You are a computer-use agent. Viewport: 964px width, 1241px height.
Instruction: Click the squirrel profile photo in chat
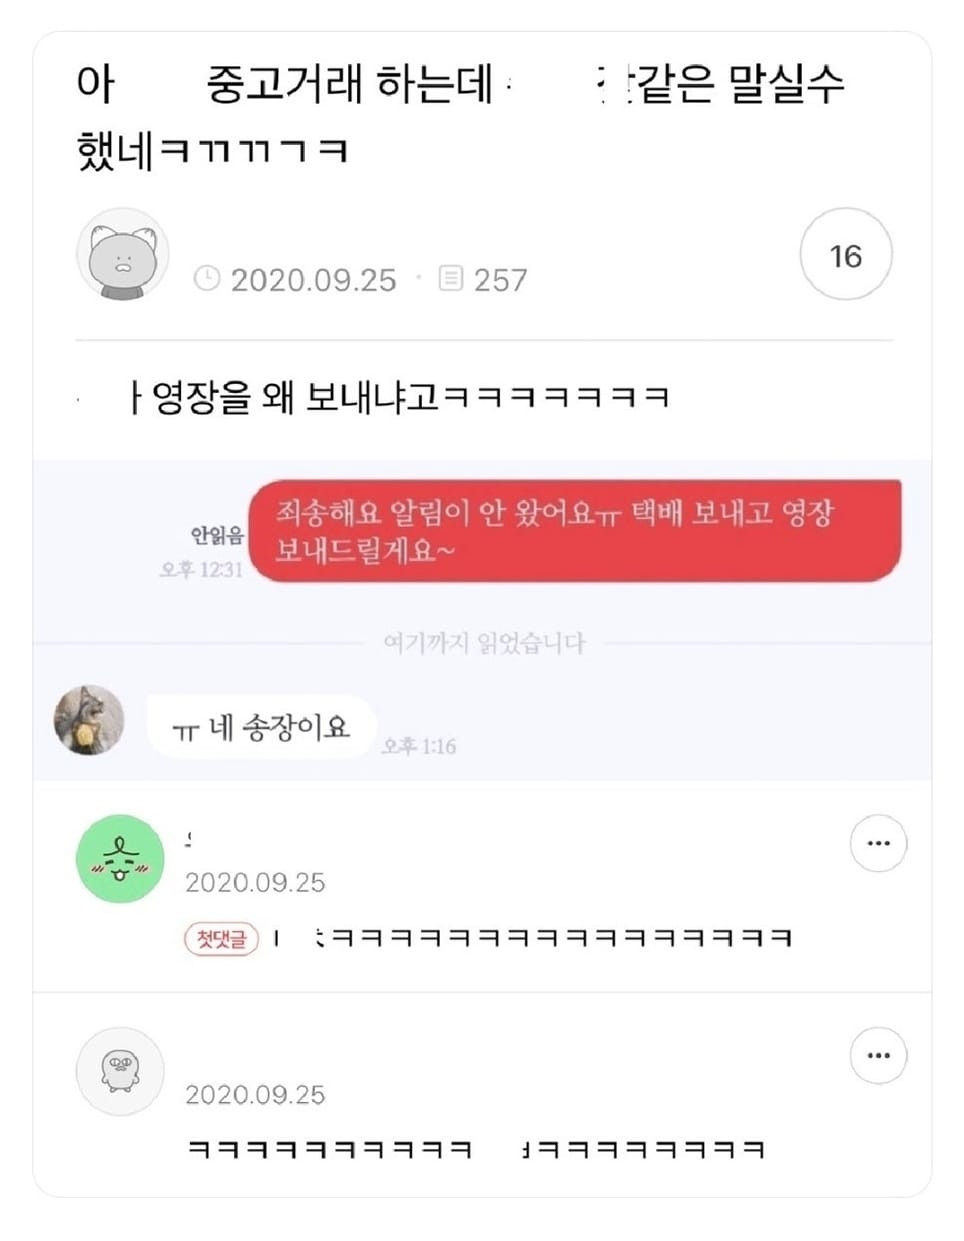click(x=89, y=720)
